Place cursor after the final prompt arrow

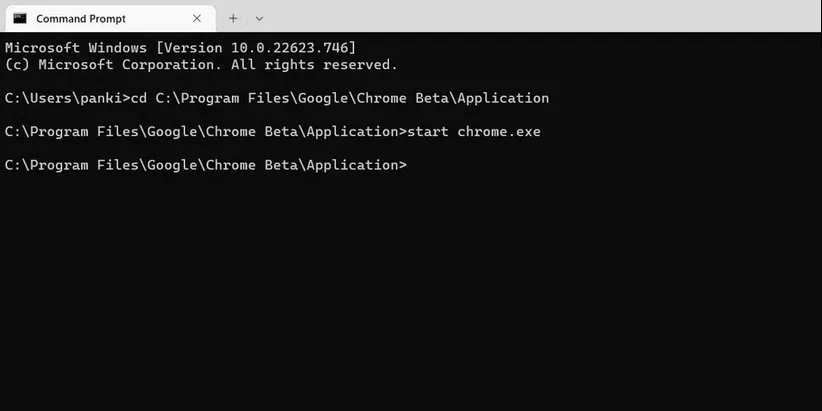pyautogui.click(x=412, y=165)
